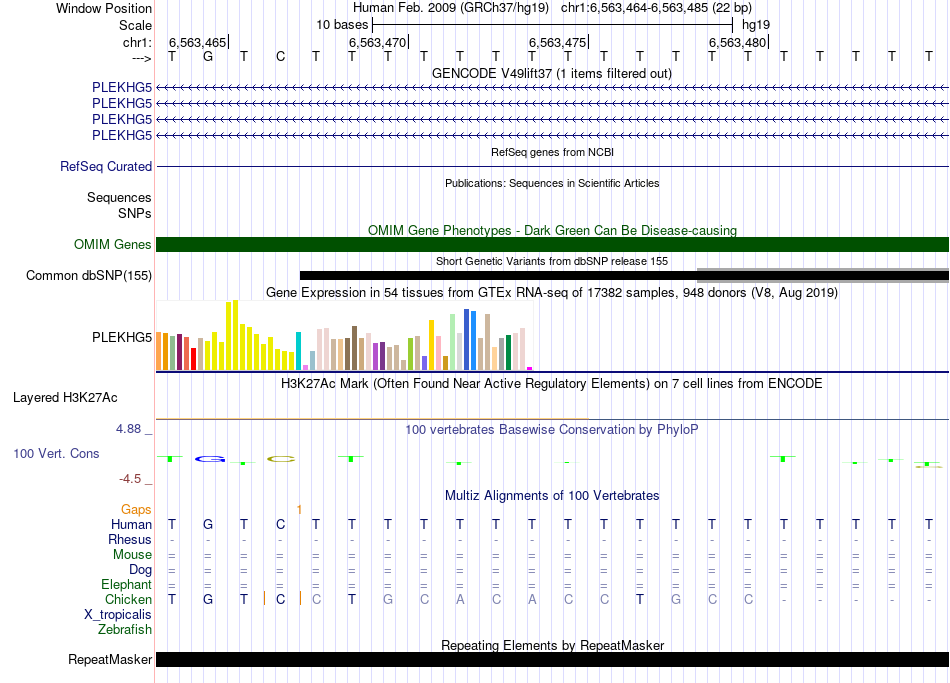Open Multiz Alignments of 100 Vertebrates title

[552, 496]
